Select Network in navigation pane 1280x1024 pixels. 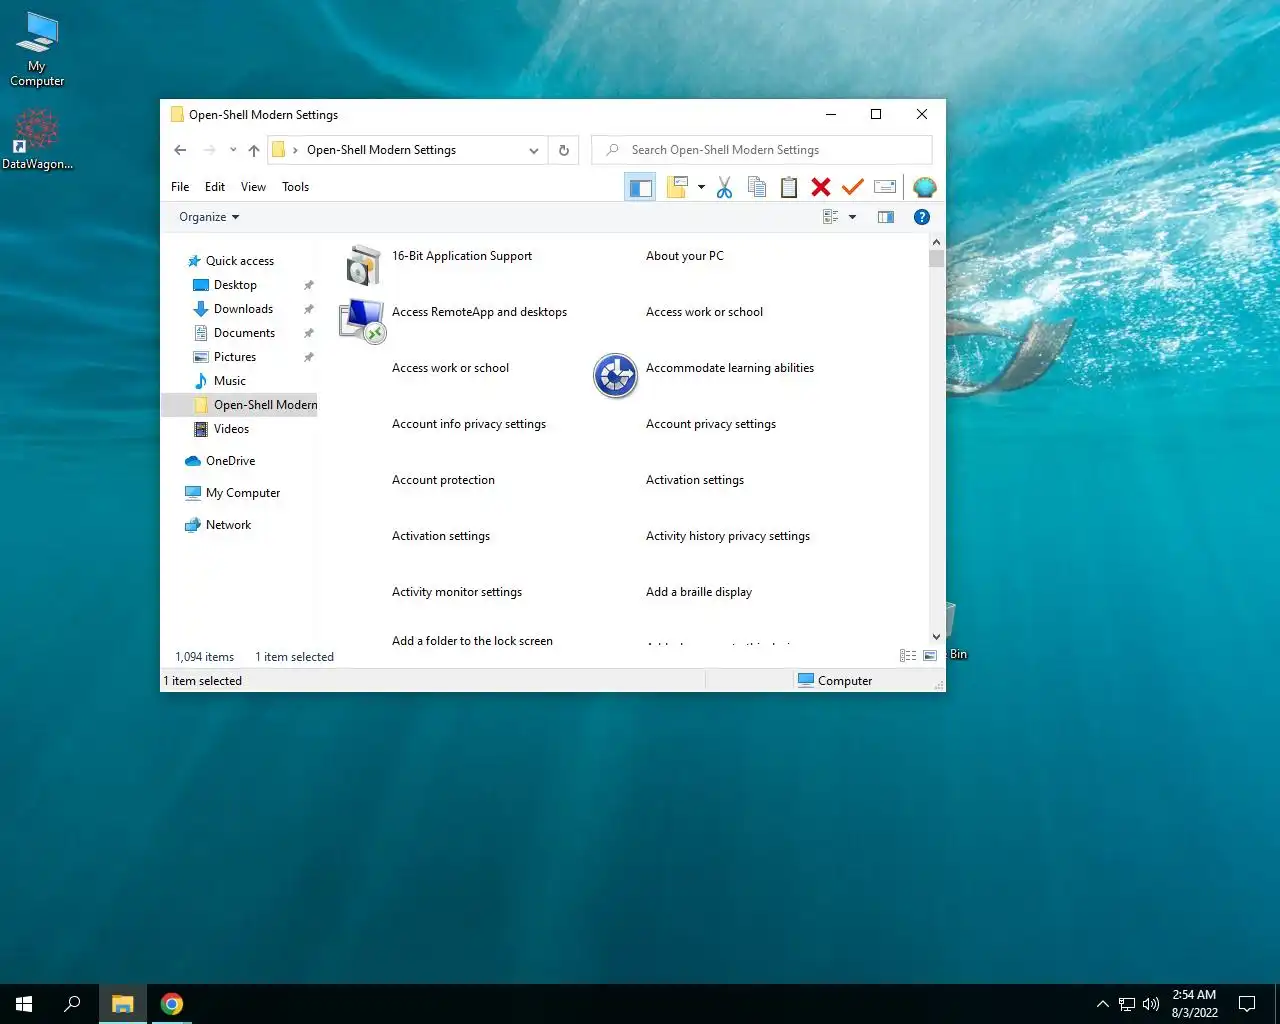coord(228,525)
